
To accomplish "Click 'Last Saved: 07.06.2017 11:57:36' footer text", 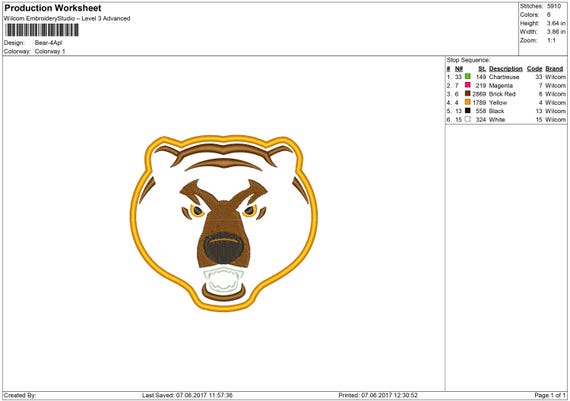I will [x=187, y=395].
